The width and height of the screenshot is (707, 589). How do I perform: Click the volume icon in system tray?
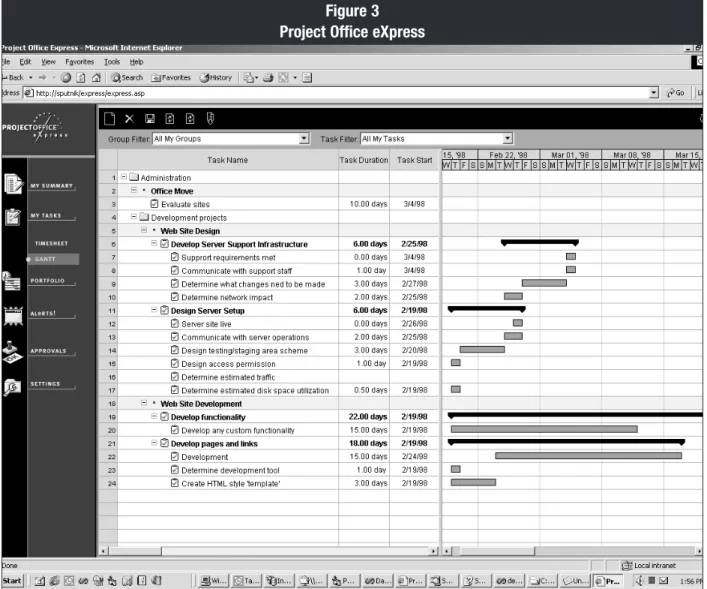pos(640,581)
